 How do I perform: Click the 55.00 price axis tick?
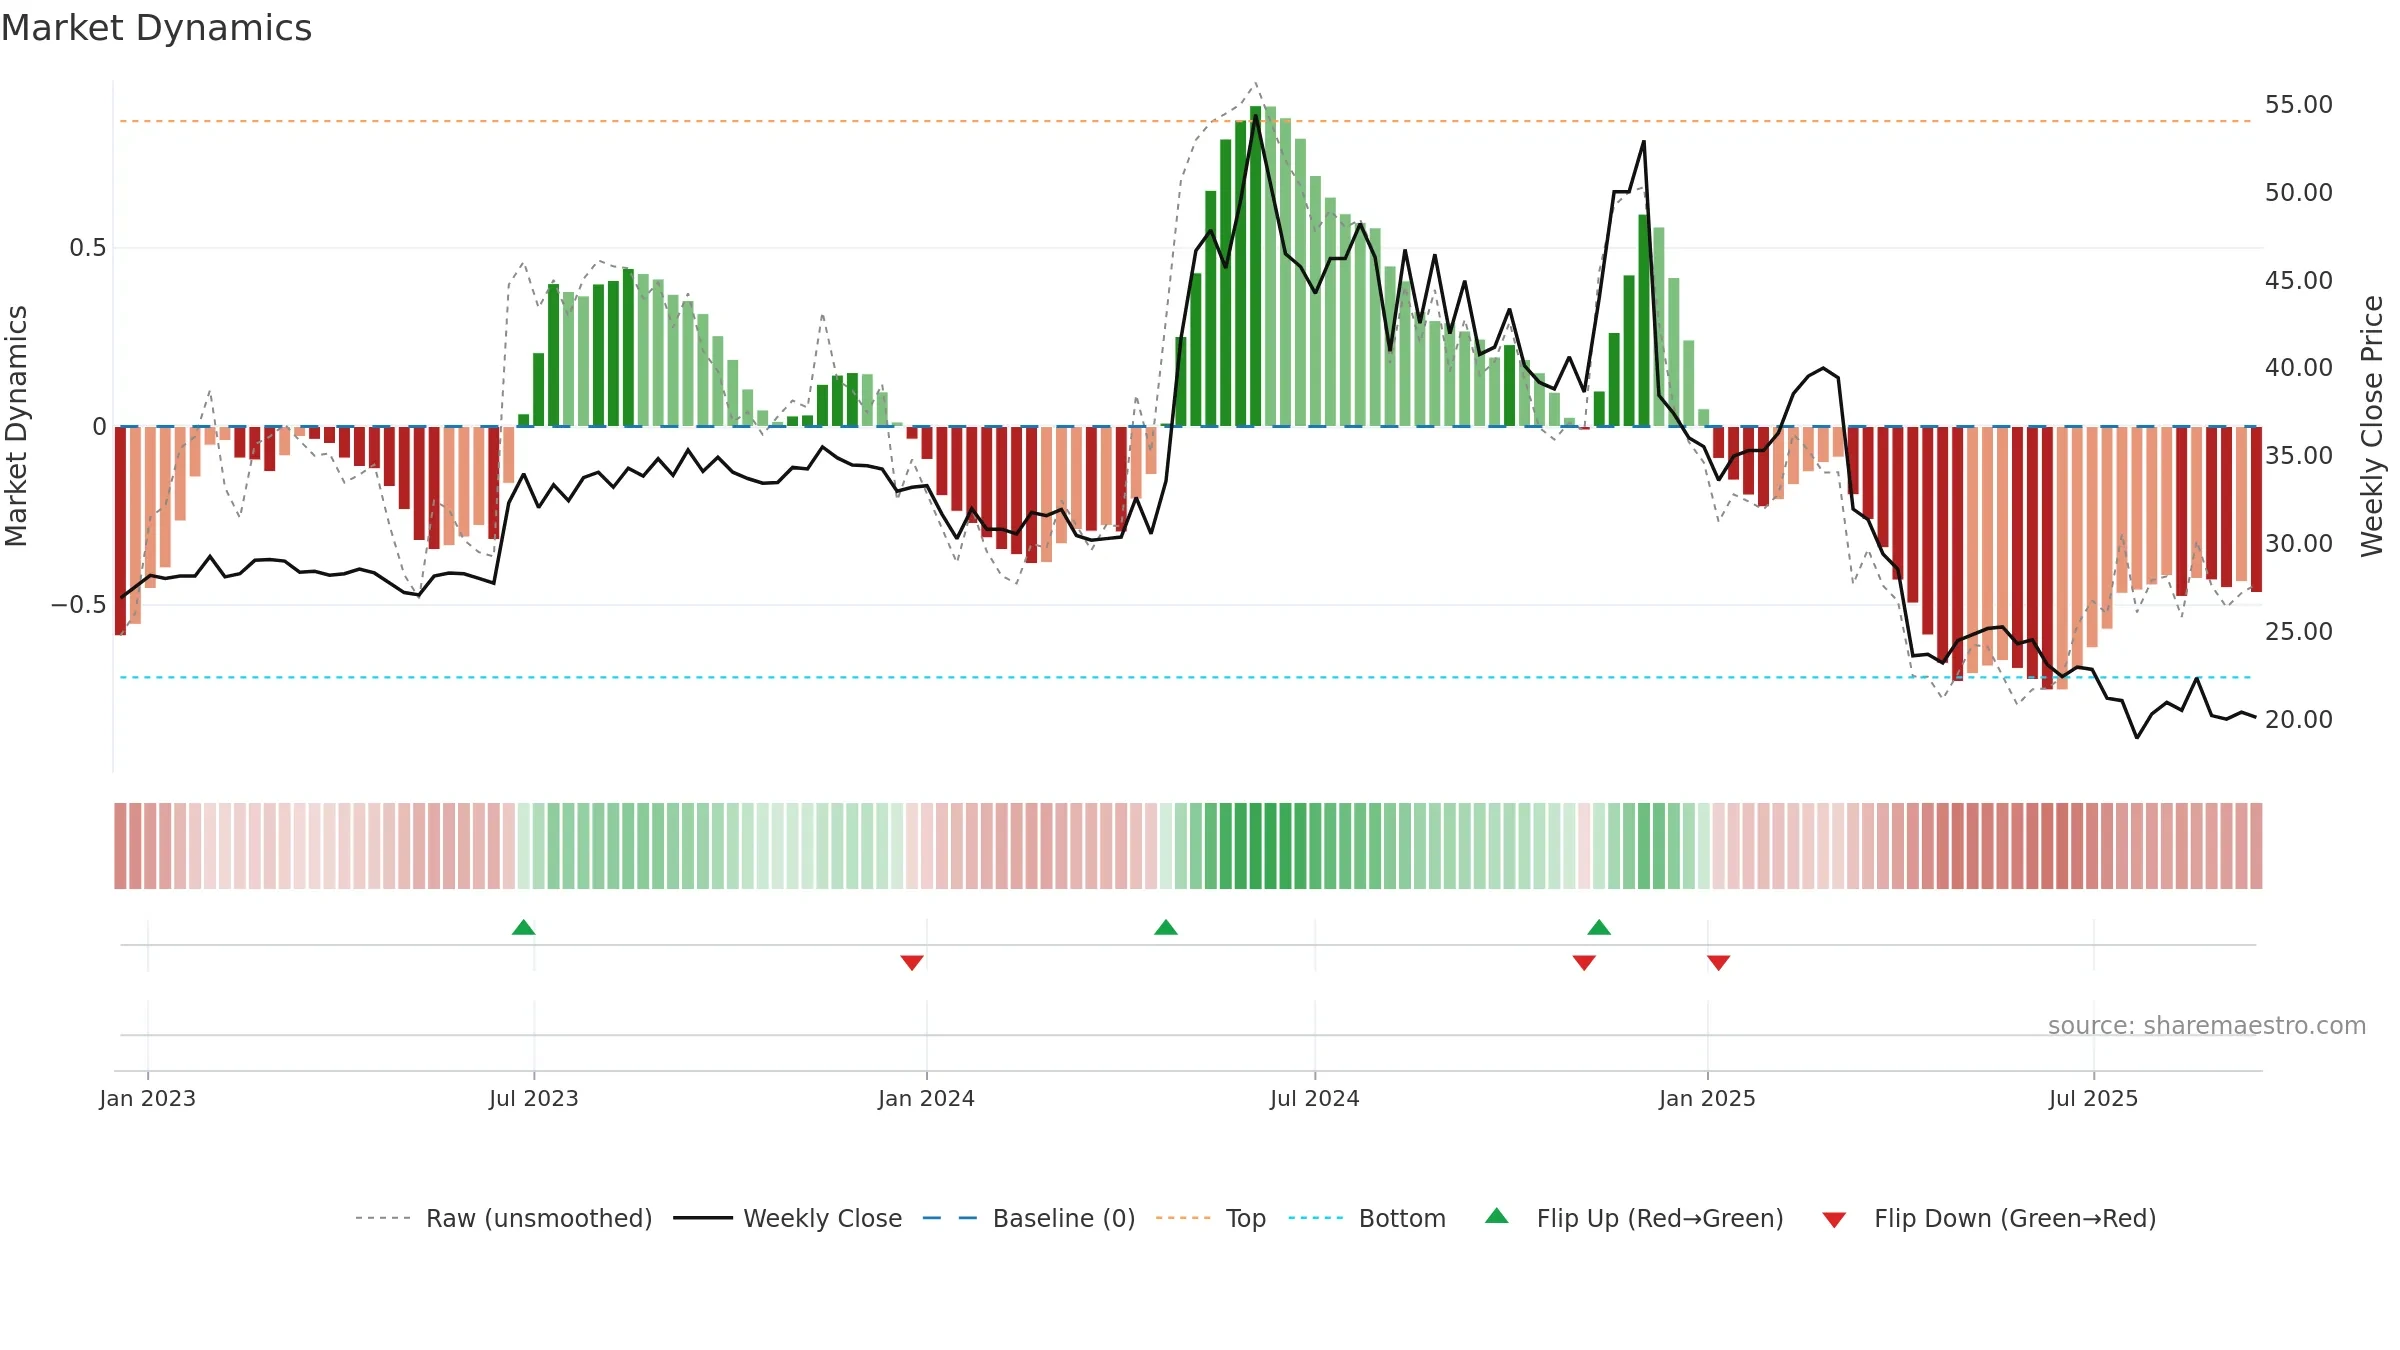pyautogui.click(x=2299, y=104)
